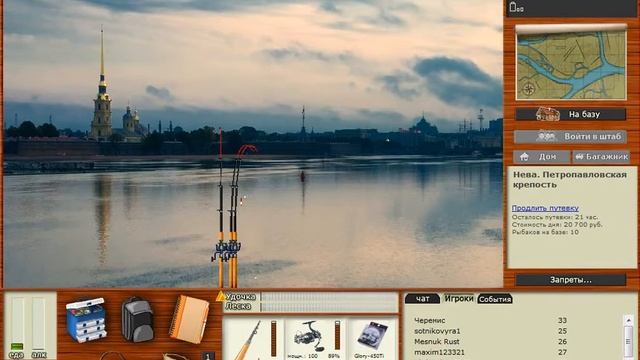640x360 pixels.
Task: Click the left fishing rod with red tip
Action: point(220,208)
